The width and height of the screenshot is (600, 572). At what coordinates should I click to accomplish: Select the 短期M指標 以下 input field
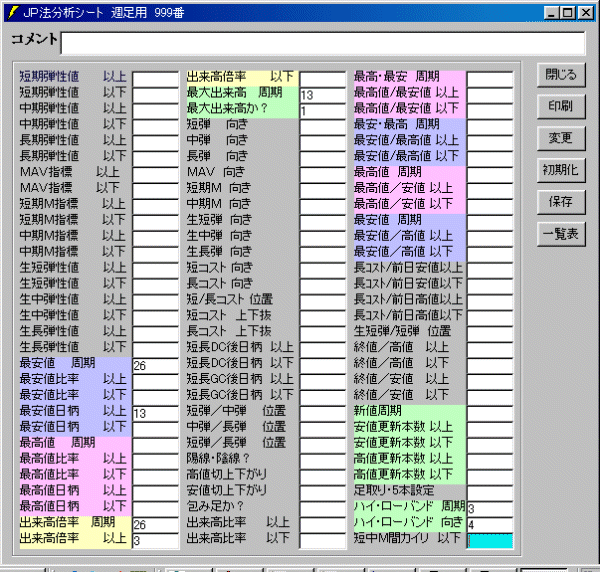(156, 222)
